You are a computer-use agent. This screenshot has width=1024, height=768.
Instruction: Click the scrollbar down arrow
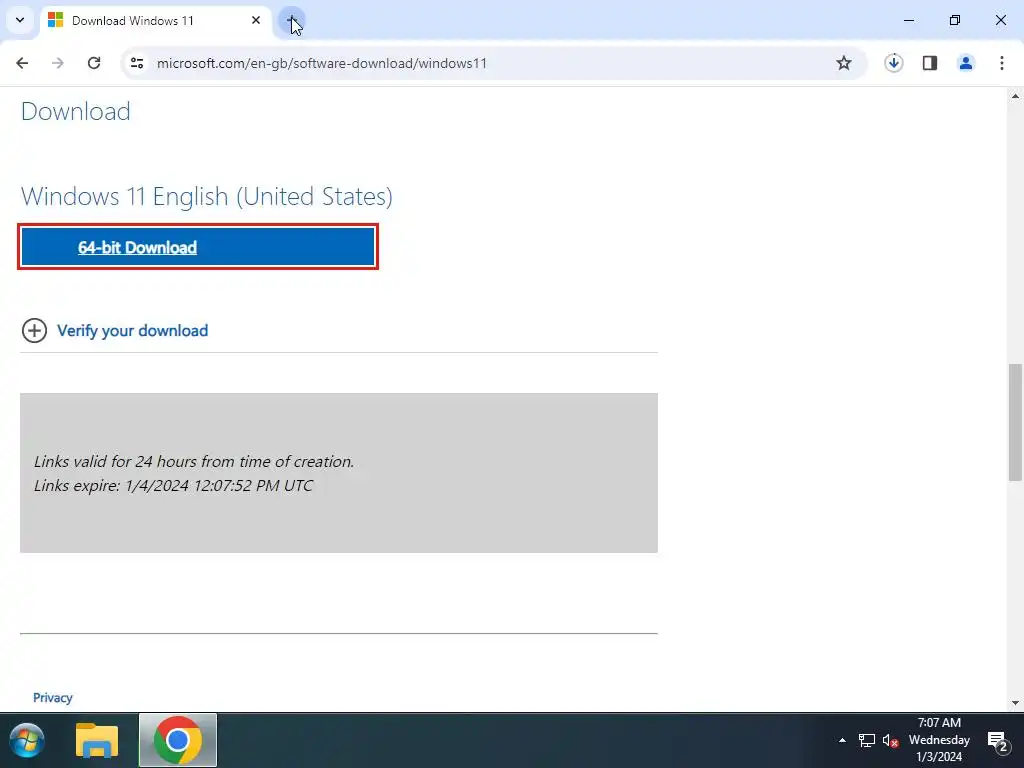coord(1016,703)
